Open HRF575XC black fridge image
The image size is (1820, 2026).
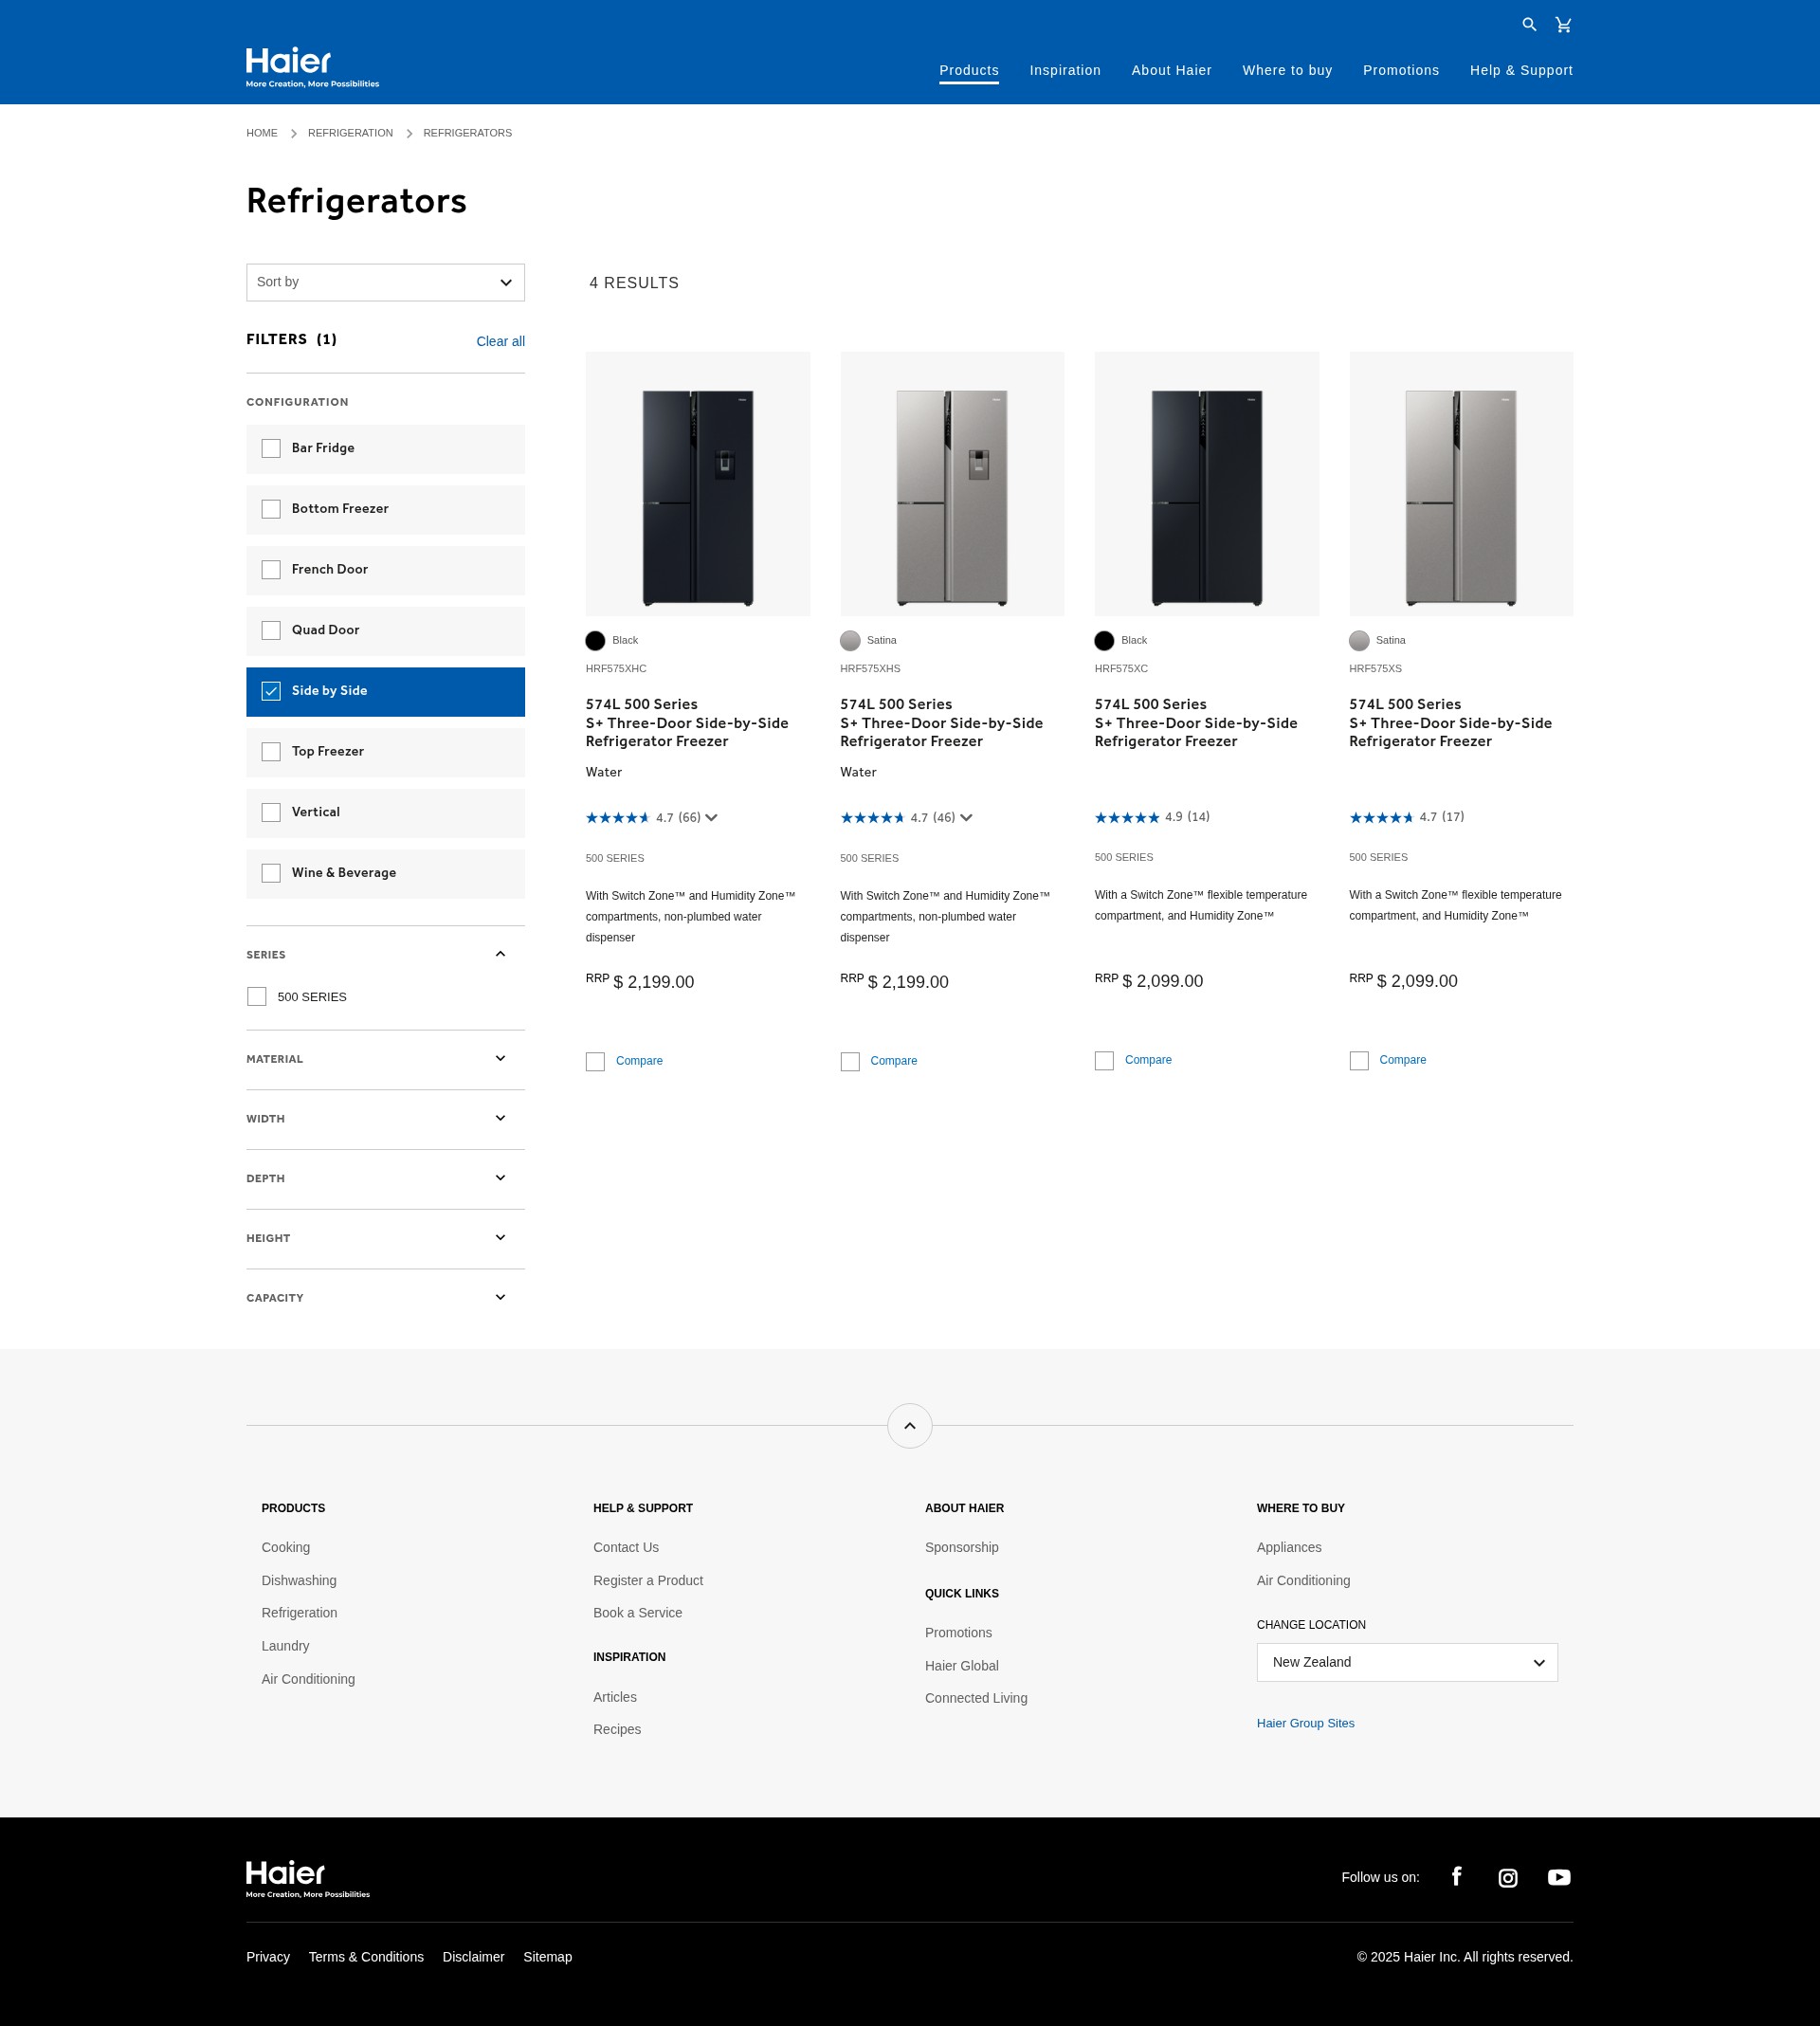(x=1207, y=484)
